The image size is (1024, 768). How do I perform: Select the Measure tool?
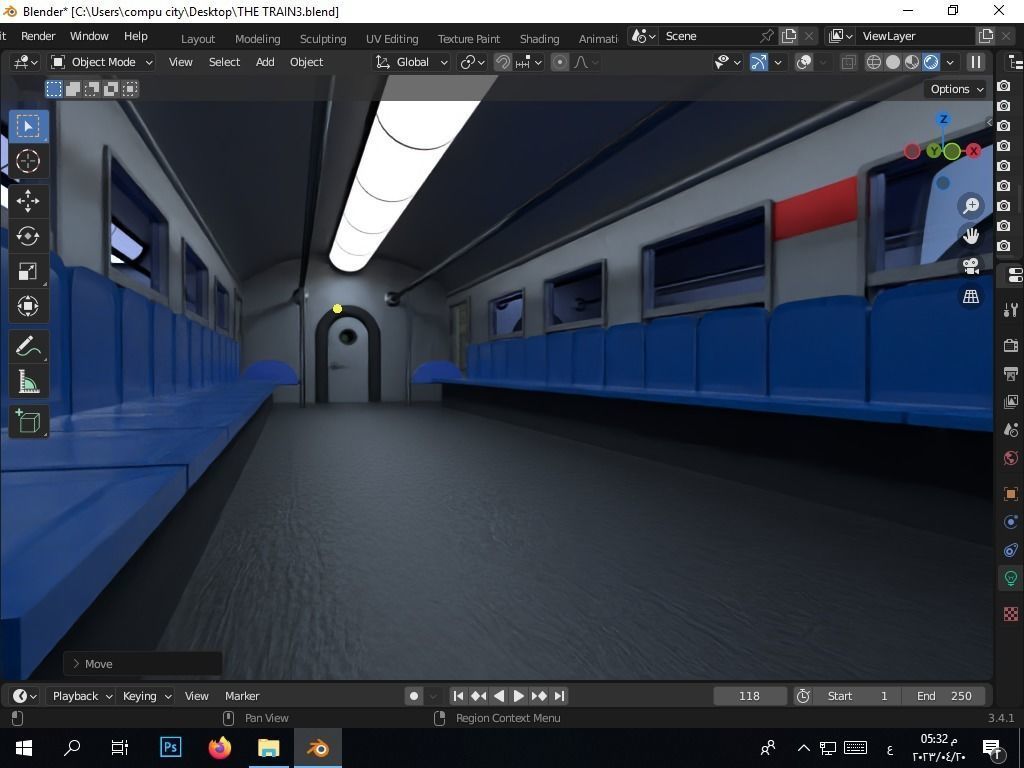pyautogui.click(x=28, y=381)
